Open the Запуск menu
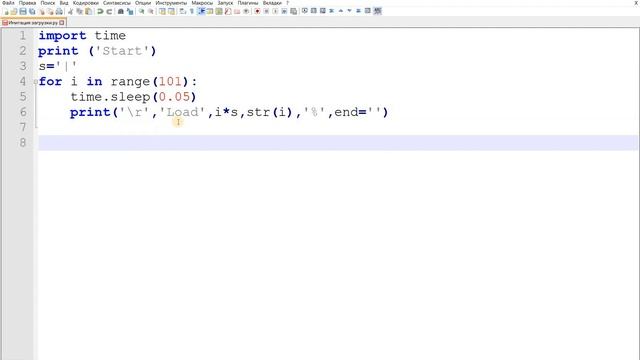Image resolution: width=640 pixels, height=360 pixels. (225, 3)
